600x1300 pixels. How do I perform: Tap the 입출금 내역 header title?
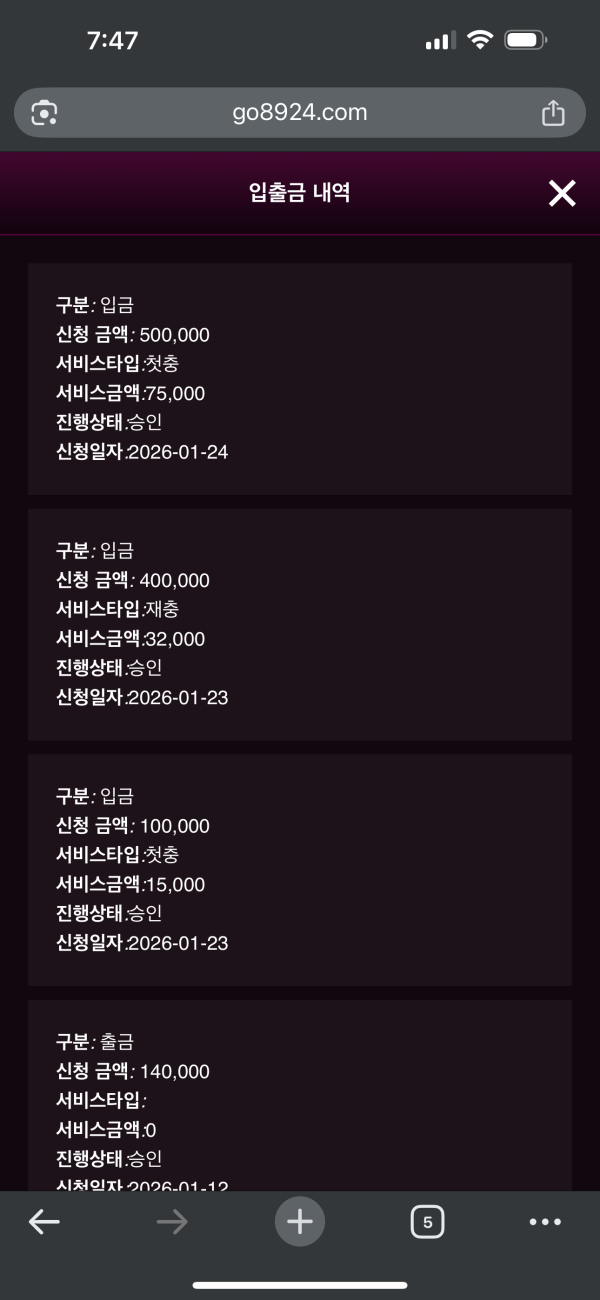click(300, 193)
